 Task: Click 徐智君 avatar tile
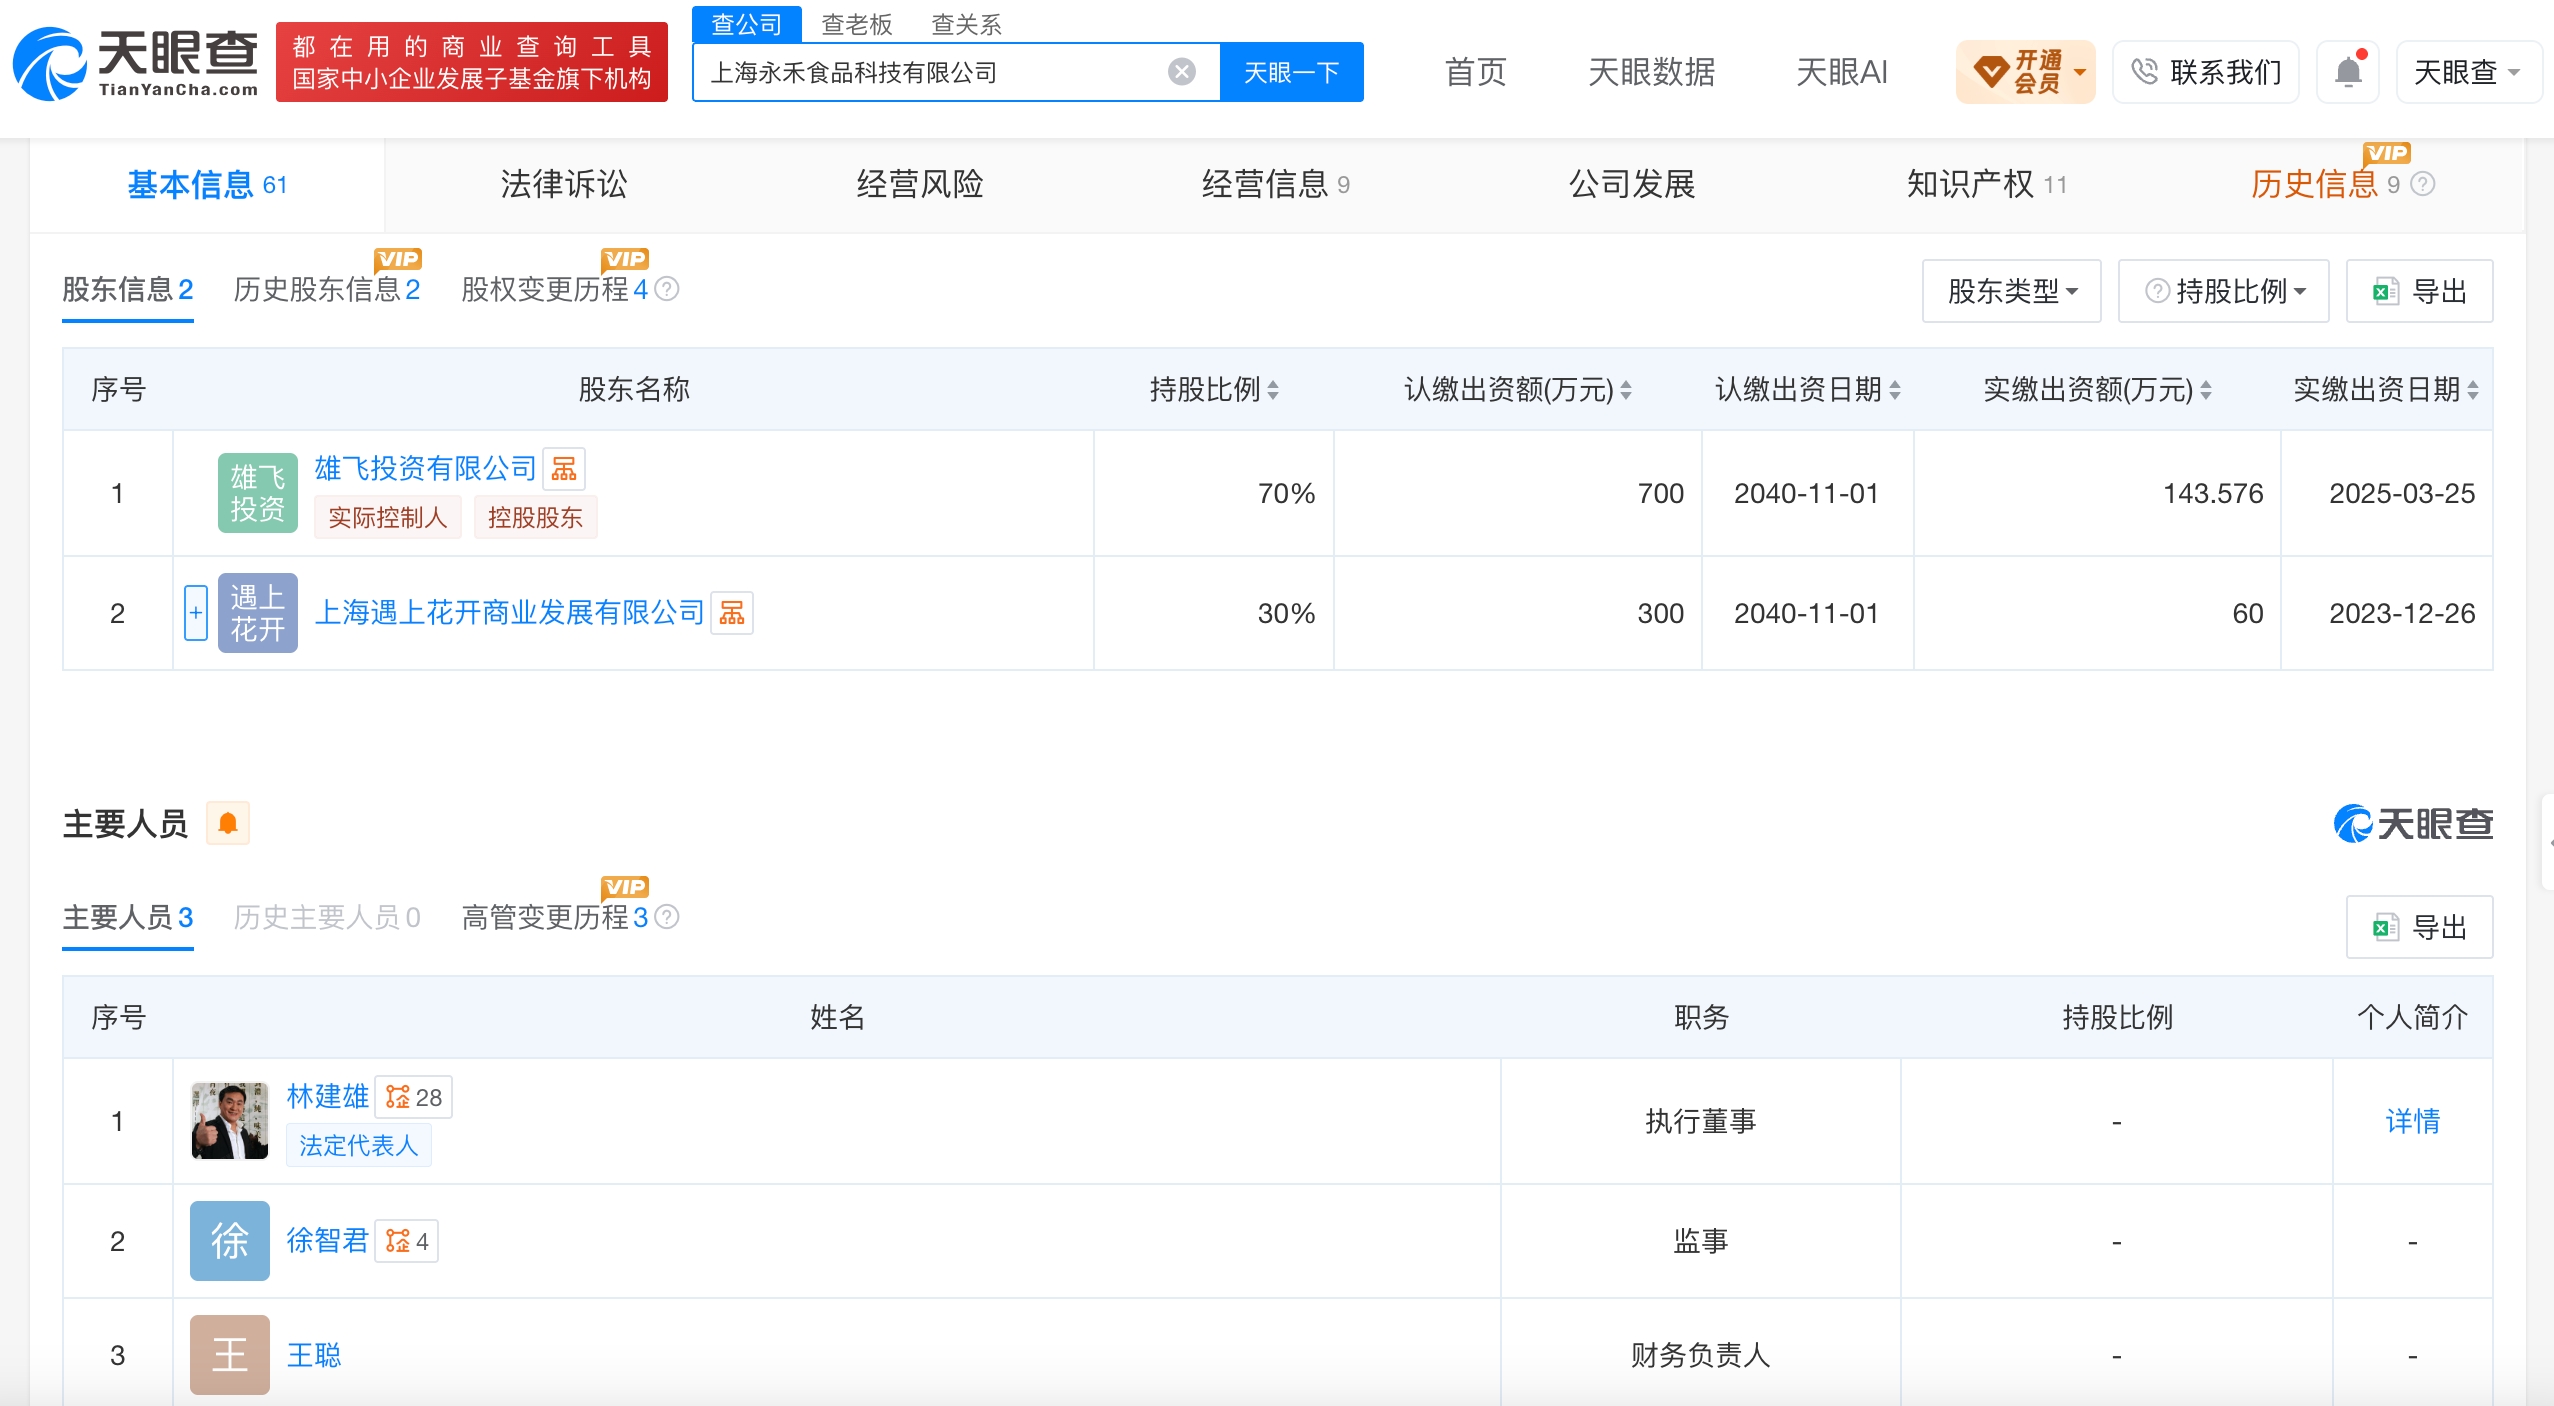pyautogui.click(x=230, y=1241)
